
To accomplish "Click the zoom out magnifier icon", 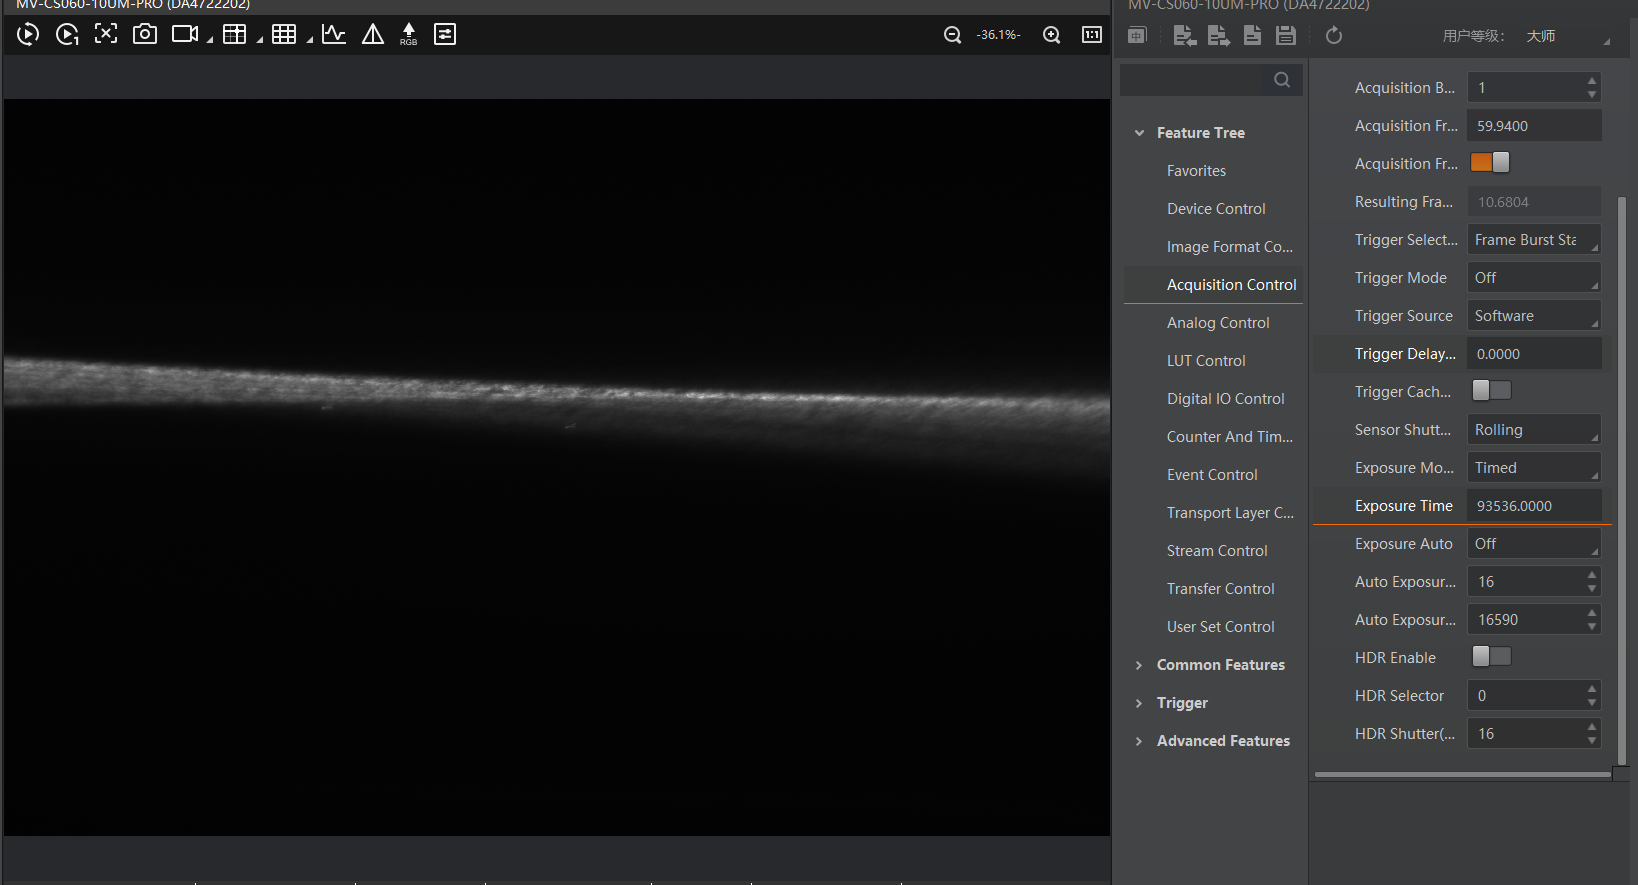I will [952, 35].
